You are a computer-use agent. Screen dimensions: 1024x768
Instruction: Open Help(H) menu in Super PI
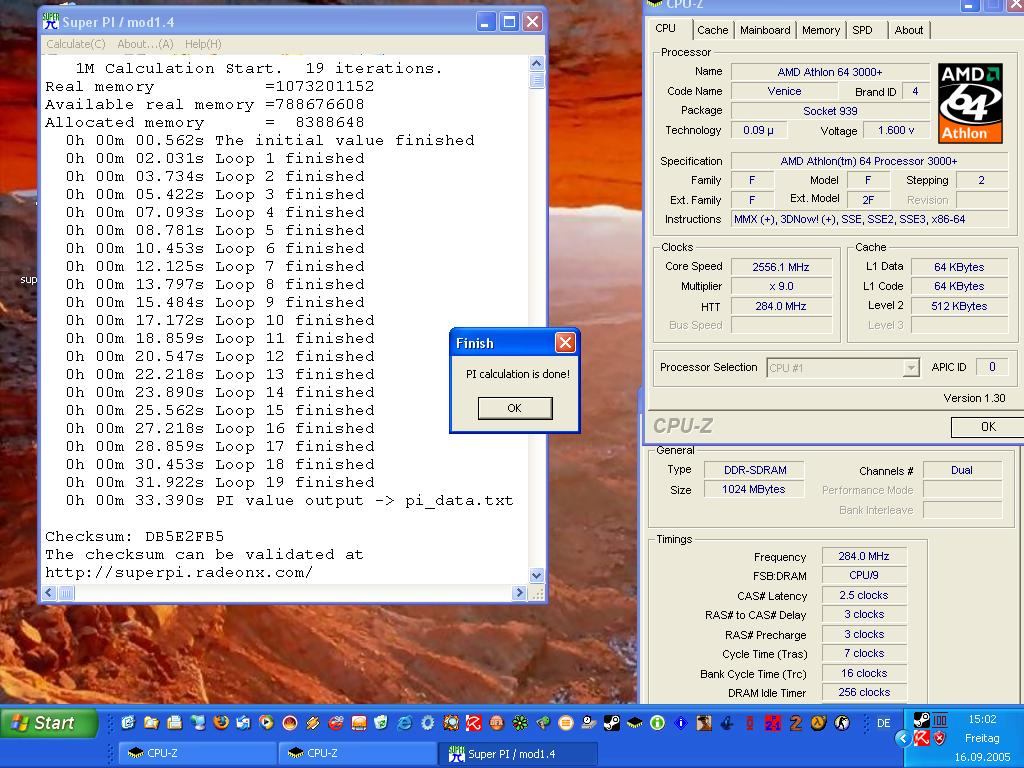pos(203,44)
